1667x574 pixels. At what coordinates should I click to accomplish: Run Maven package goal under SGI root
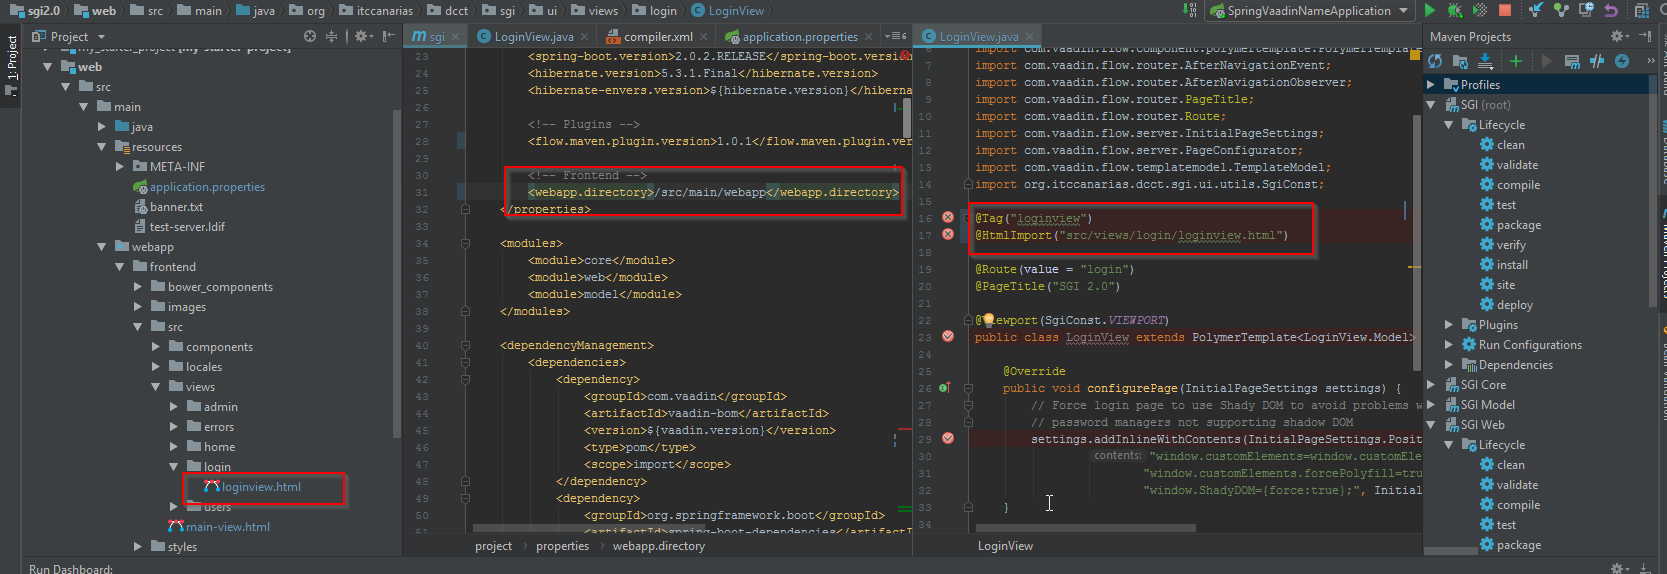pyautogui.click(x=1519, y=225)
